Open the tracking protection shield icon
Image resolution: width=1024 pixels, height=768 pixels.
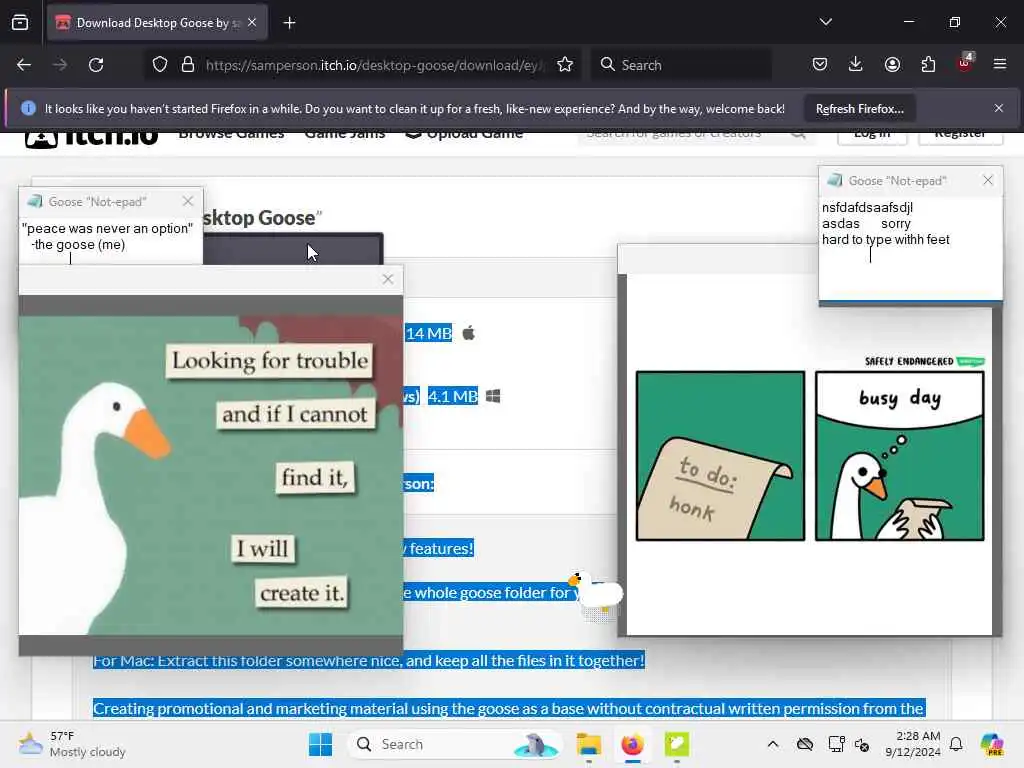pyautogui.click(x=160, y=65)
